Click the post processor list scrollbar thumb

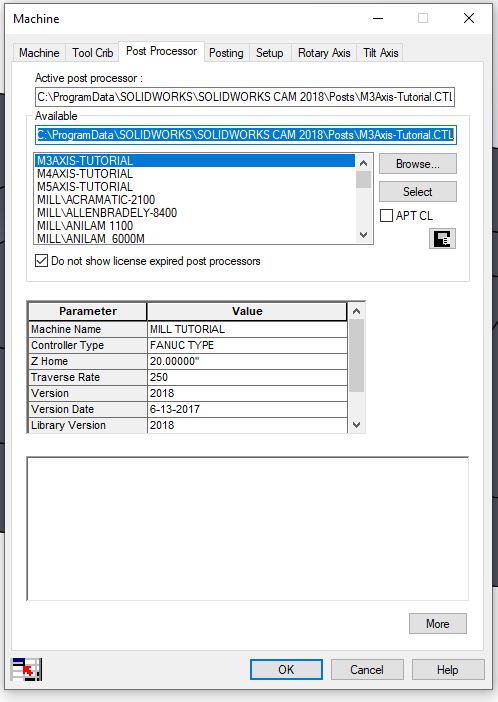click(364, 180)
